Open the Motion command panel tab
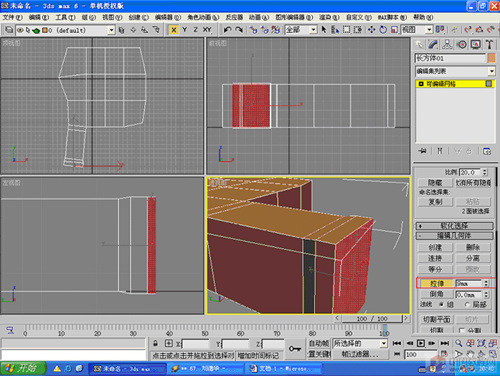The image size is (500, 376). click(462, 44)
